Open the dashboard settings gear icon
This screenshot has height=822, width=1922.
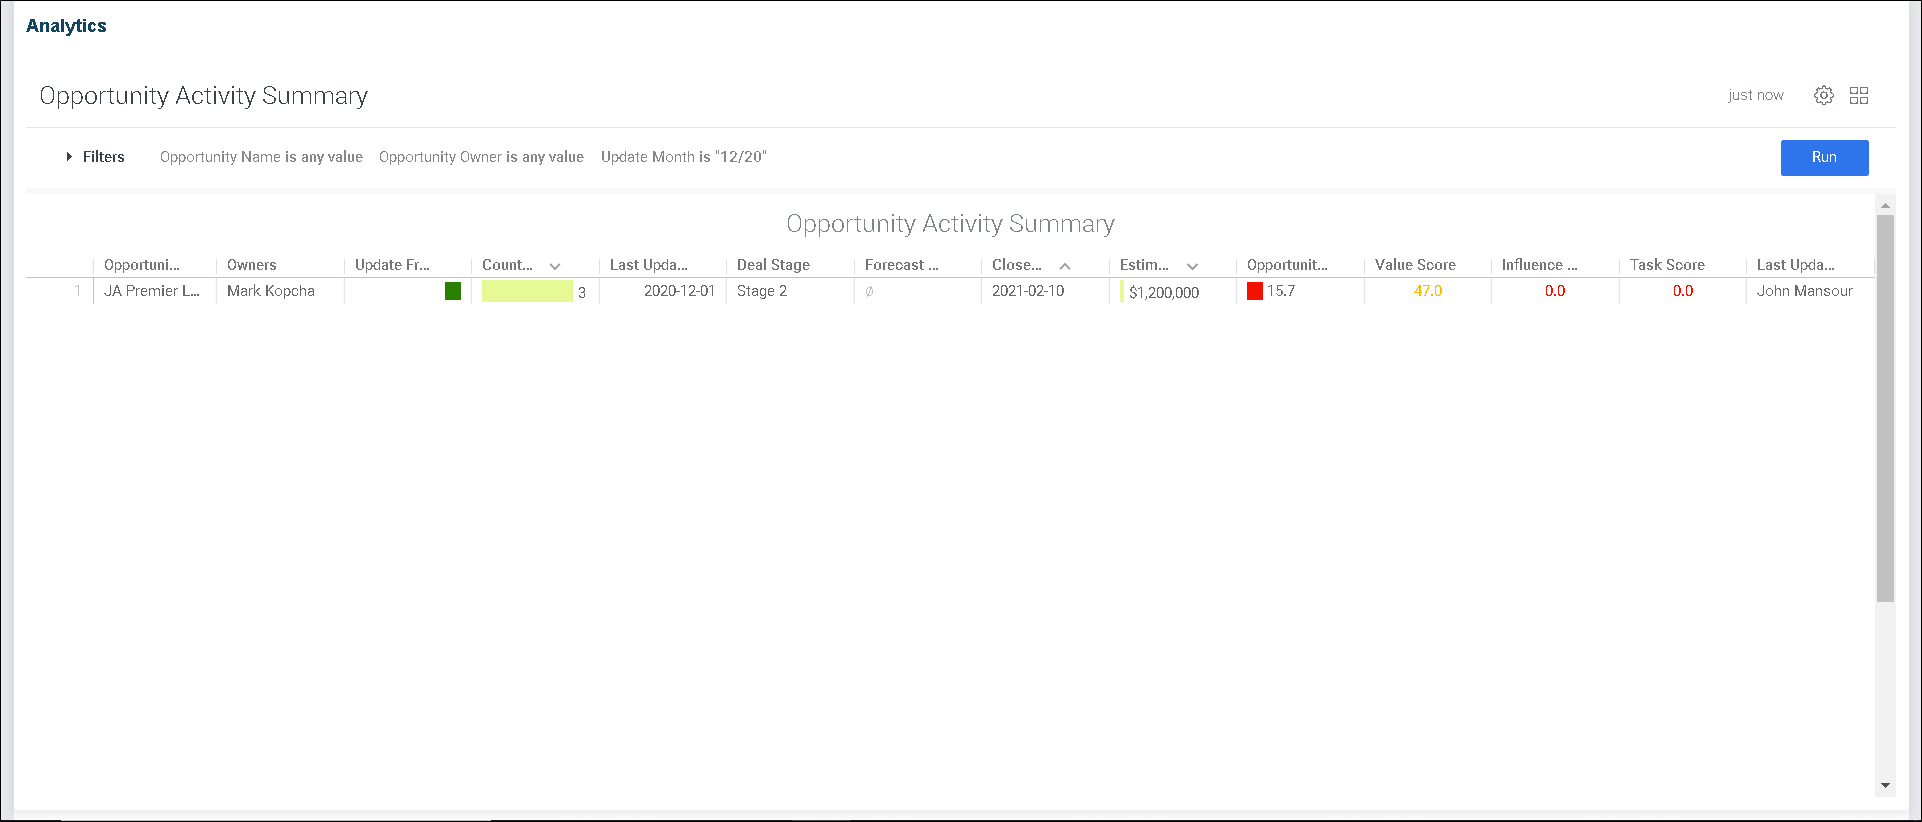point(1824,95)
